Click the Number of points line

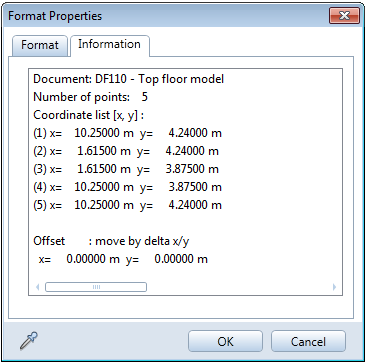[90, 97]
